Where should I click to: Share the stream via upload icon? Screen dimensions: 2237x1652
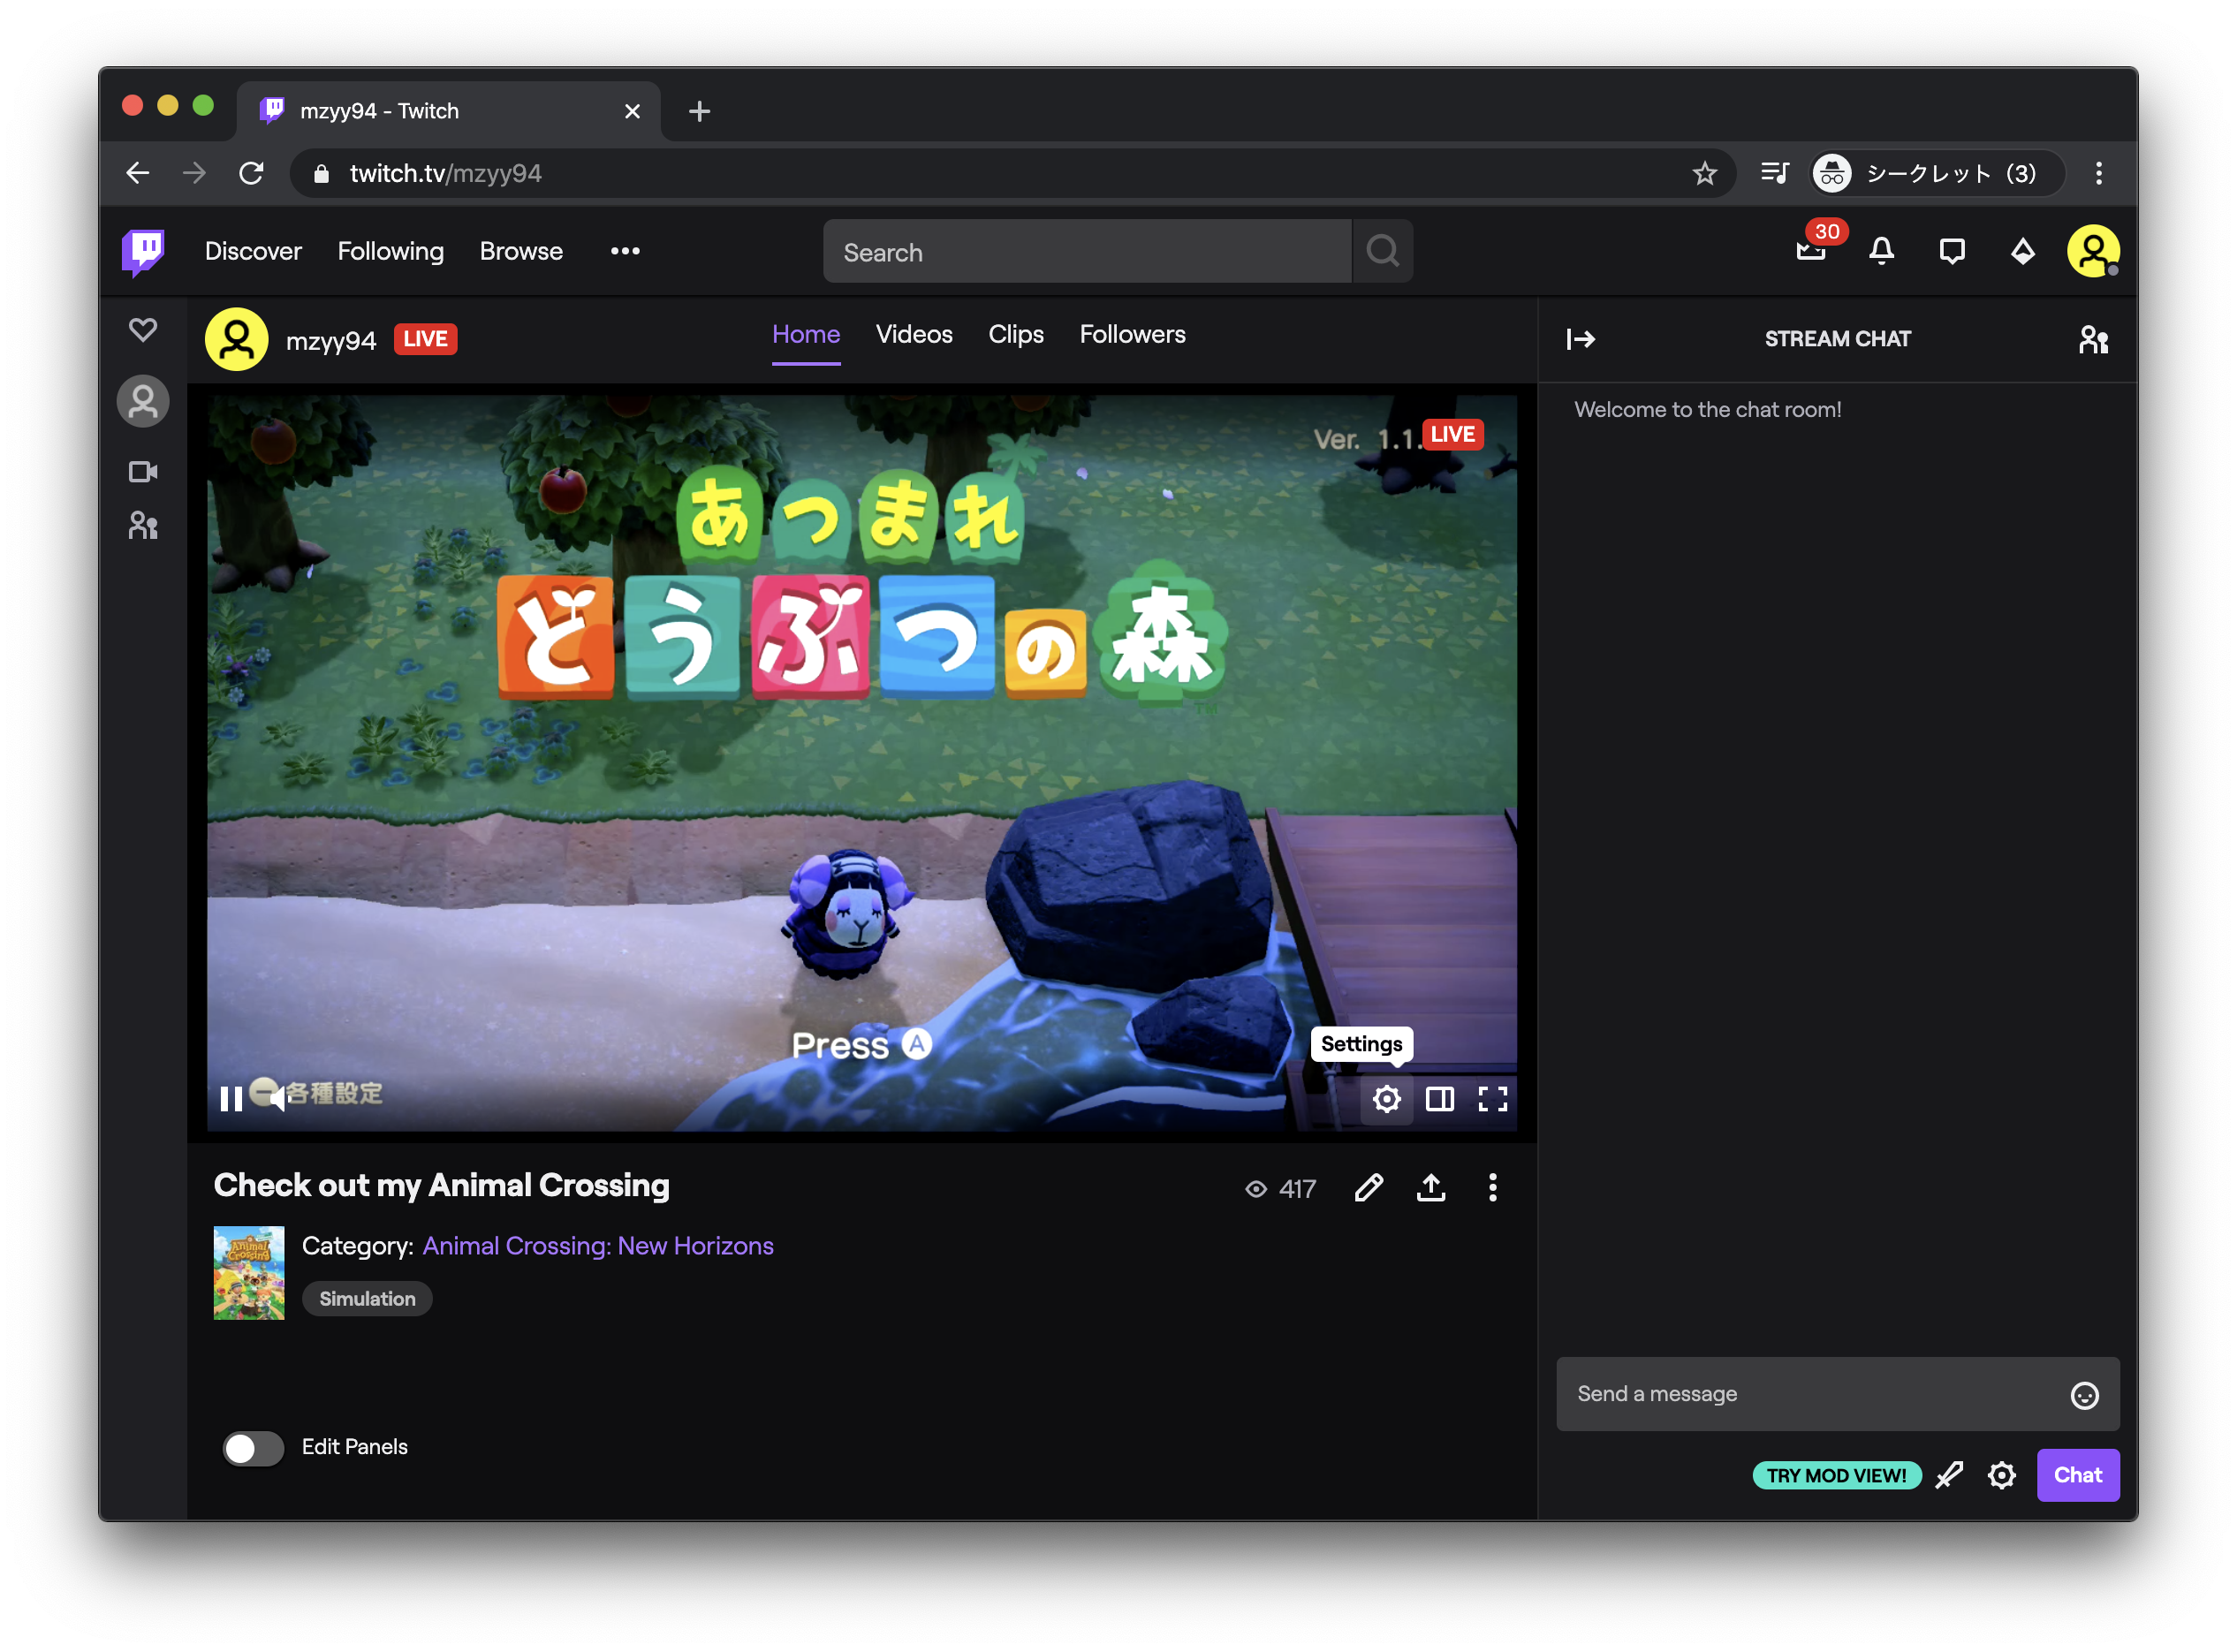point(1430,1187)
